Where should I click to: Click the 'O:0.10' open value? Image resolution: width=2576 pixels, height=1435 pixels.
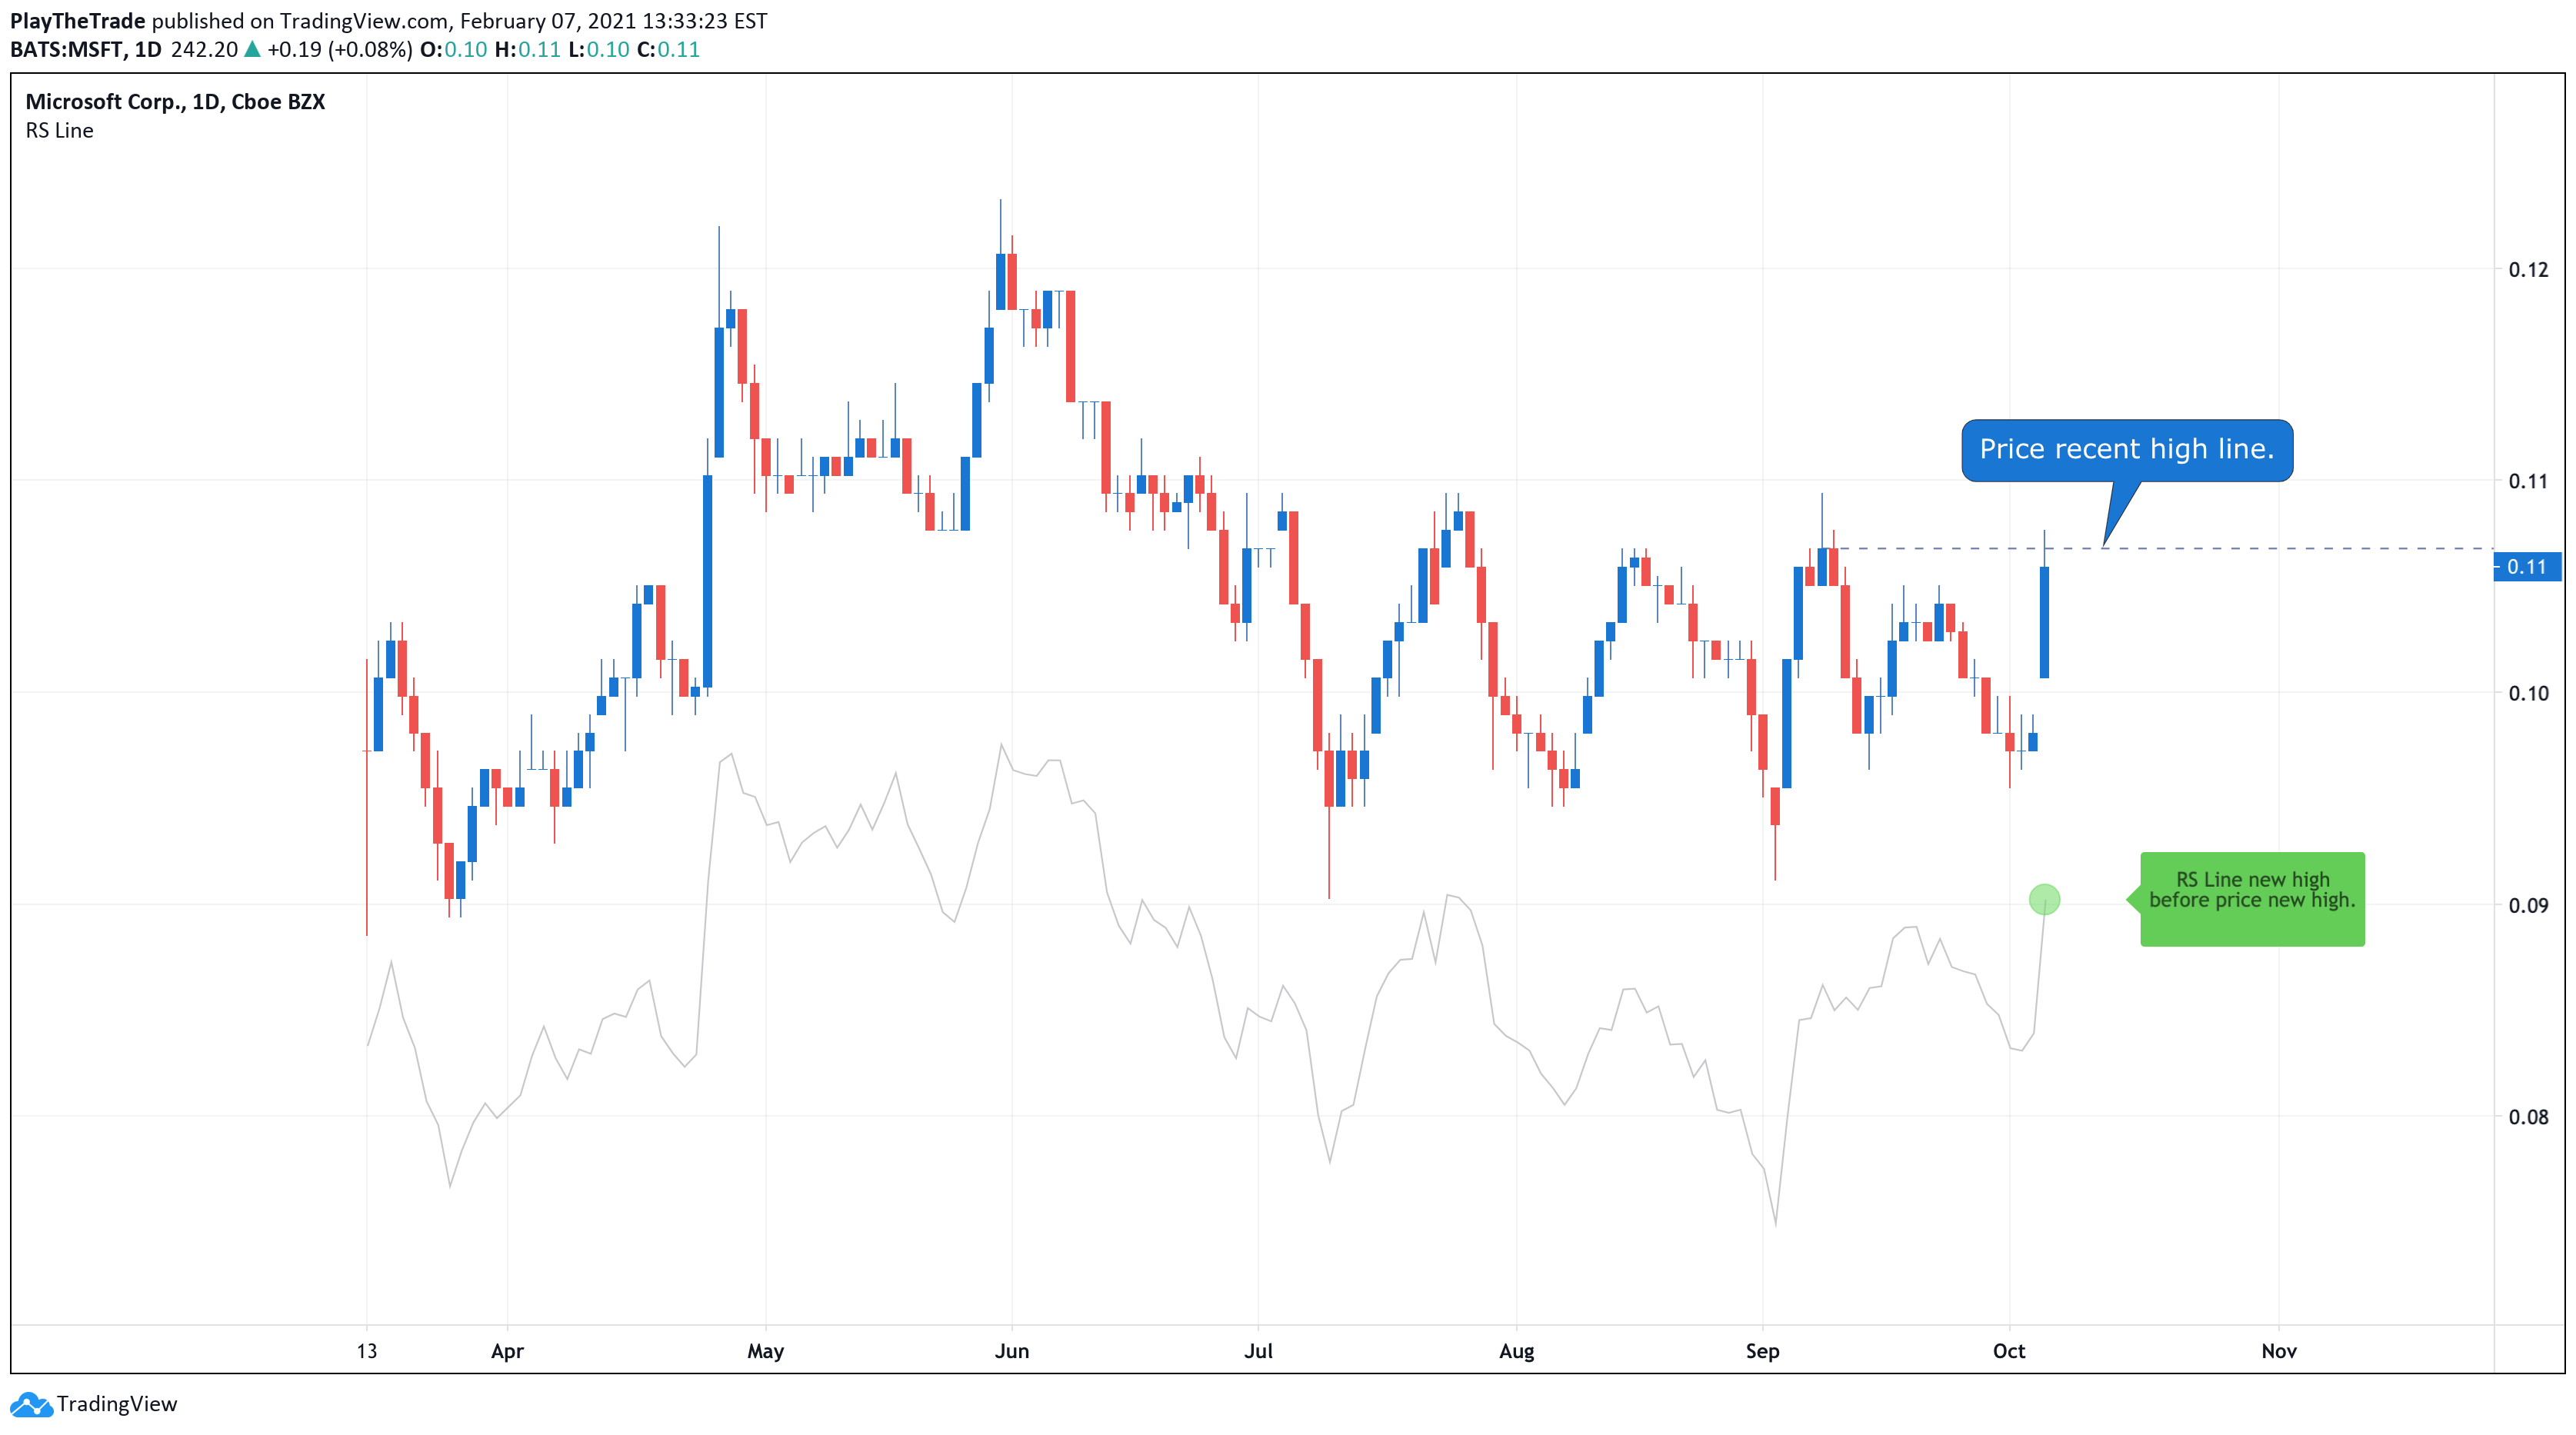pyautogui.click(x=453, y=50)
